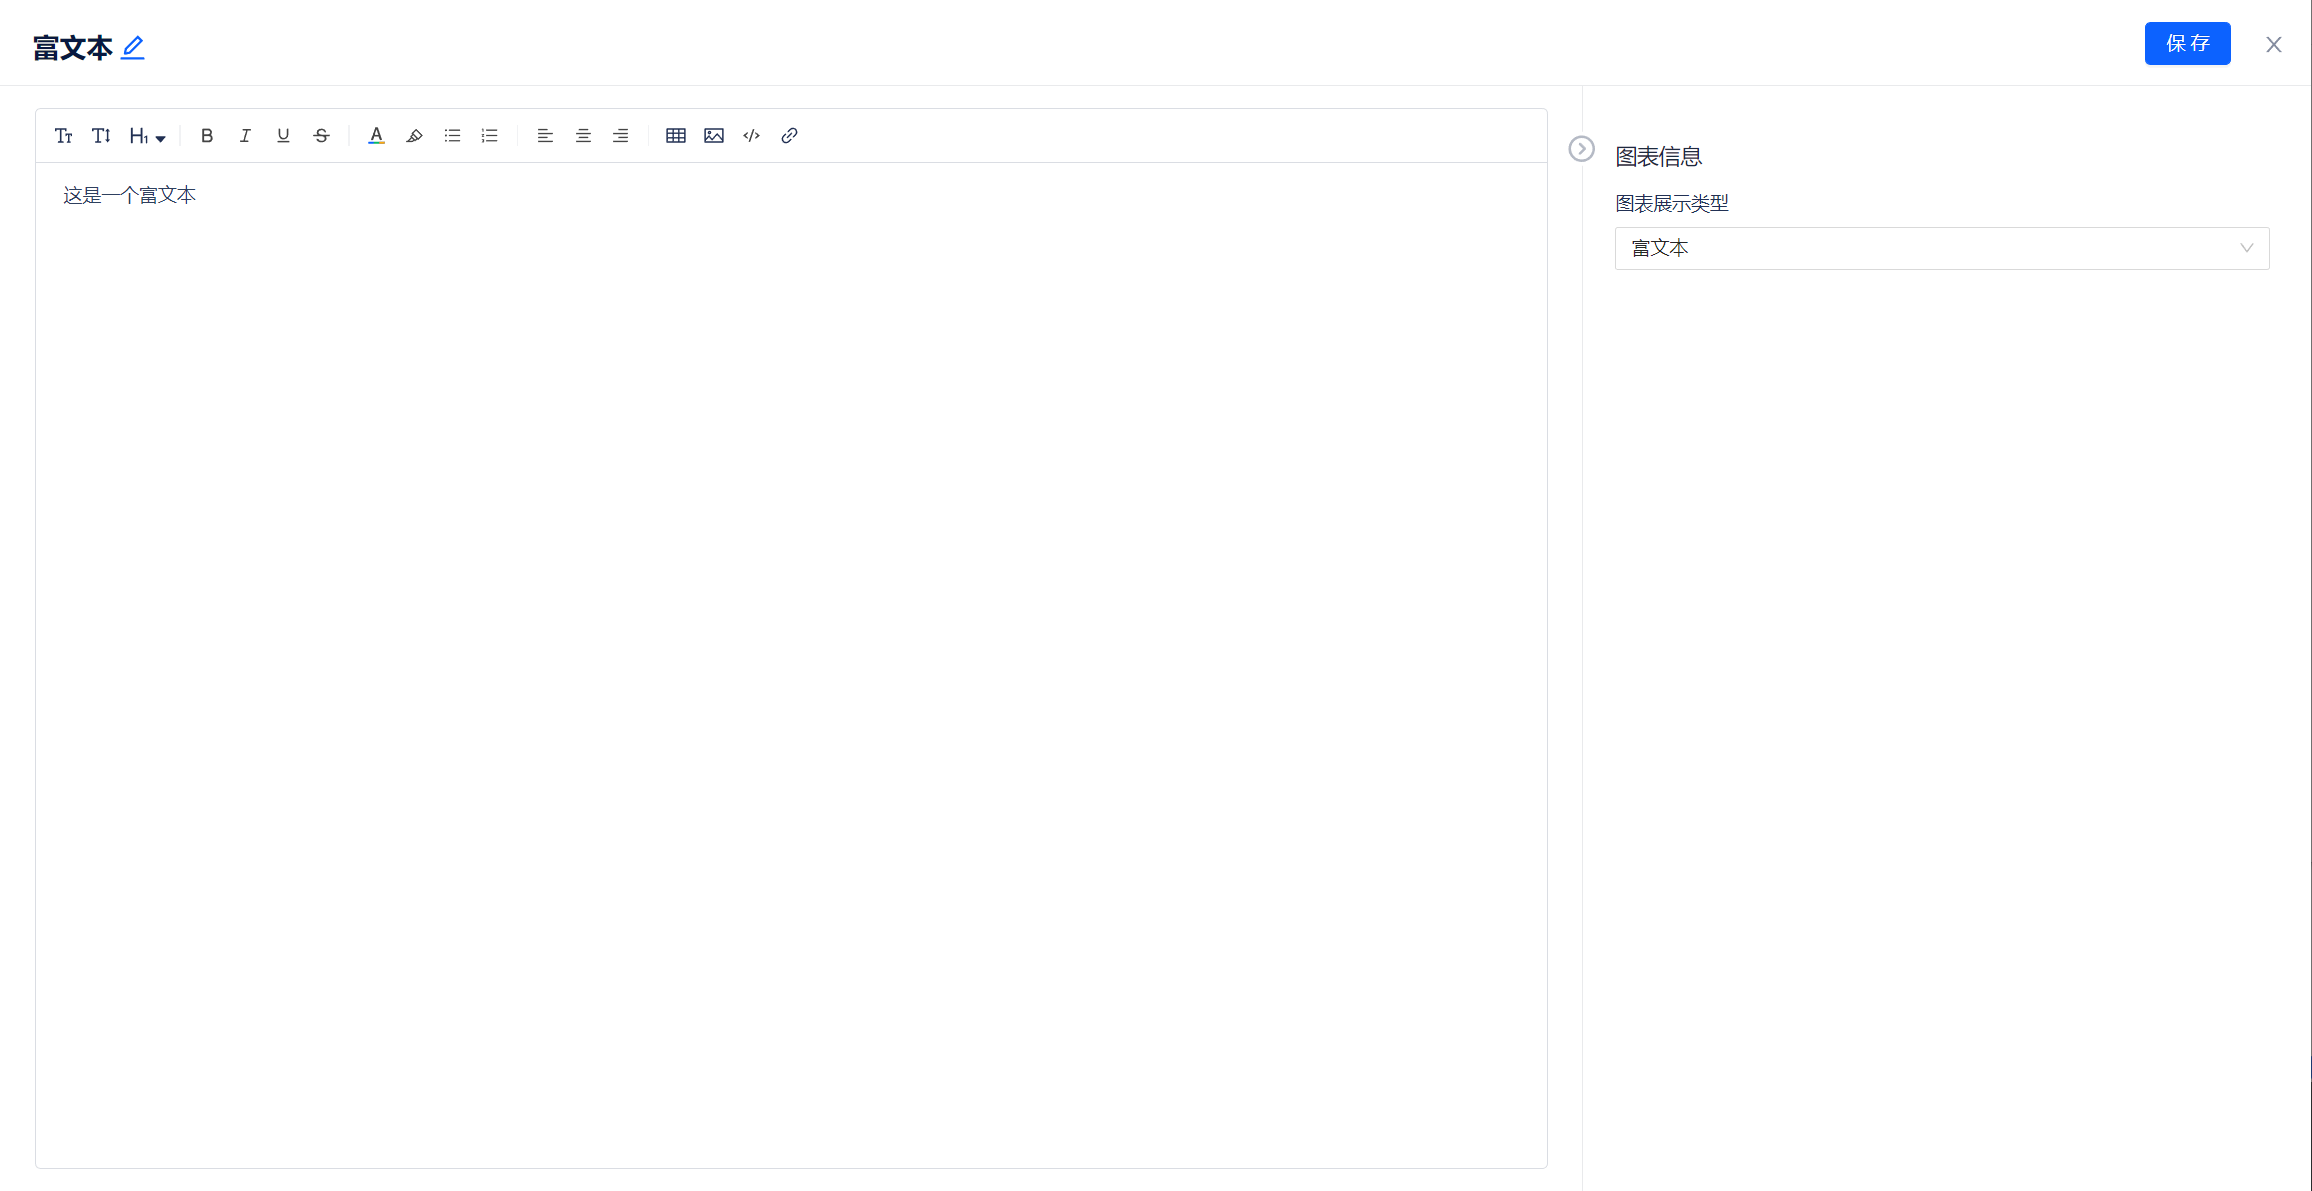
Task: Open the text color picker
Action: coord(376,136)
